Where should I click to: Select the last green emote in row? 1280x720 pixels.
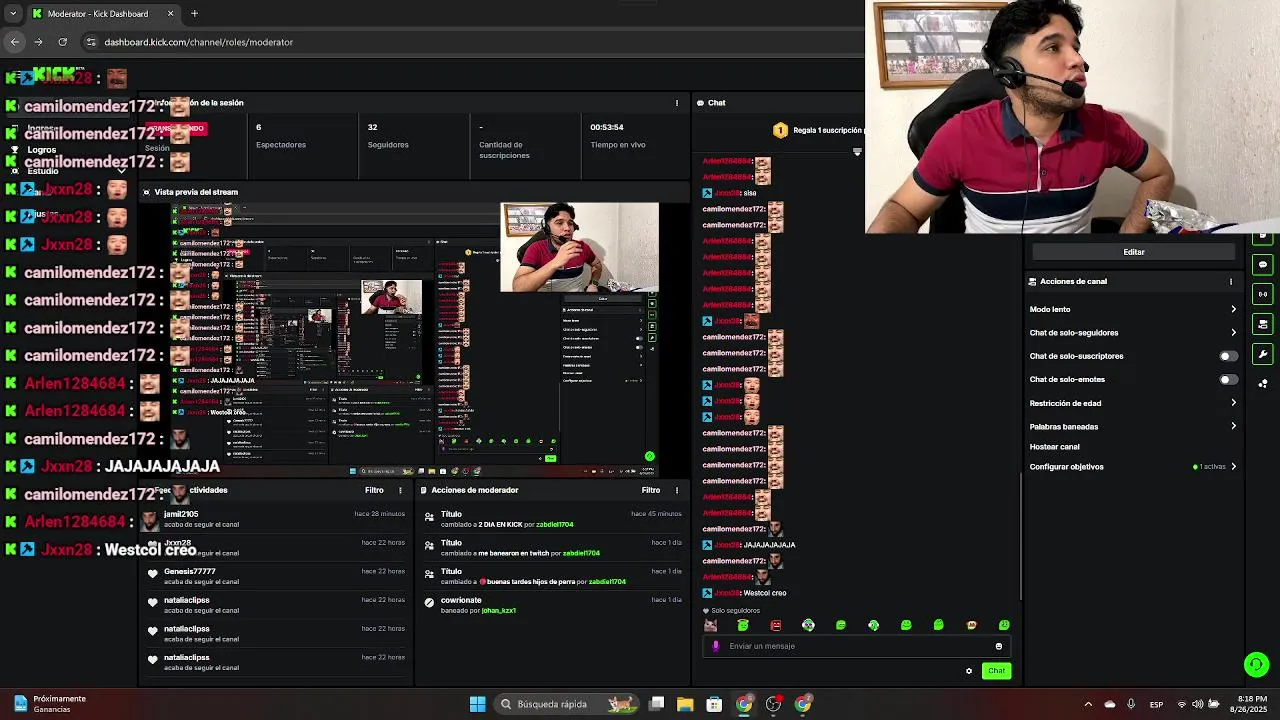coord(1004,625)
